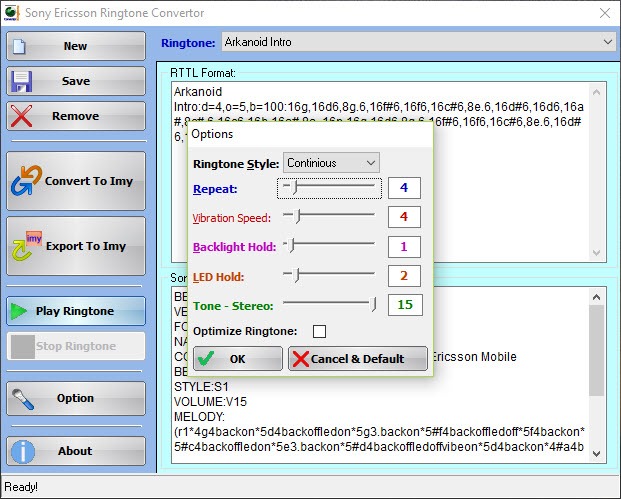Viewport: 621px width, 499px height.
Task: Click the Options dialog title
Action: tap(212, 134)
